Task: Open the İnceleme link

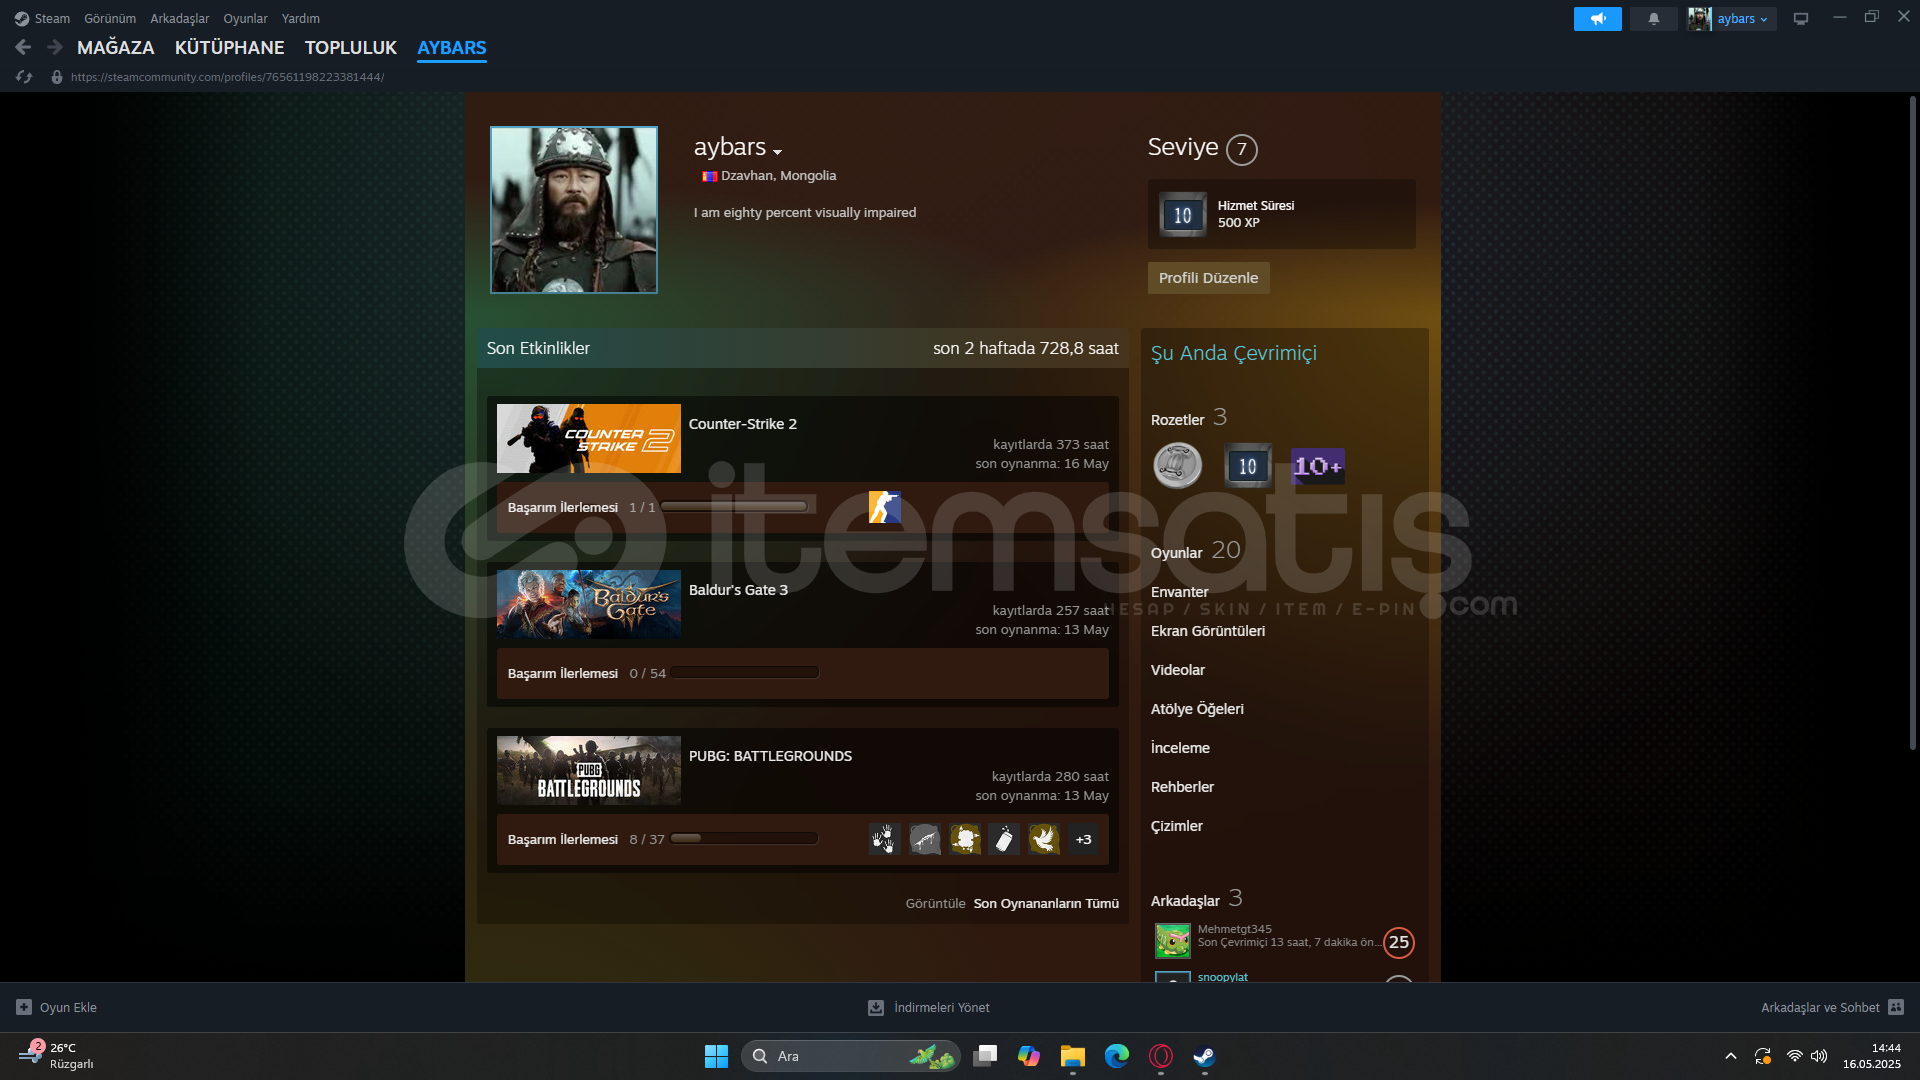Action: pos(1180,748)
